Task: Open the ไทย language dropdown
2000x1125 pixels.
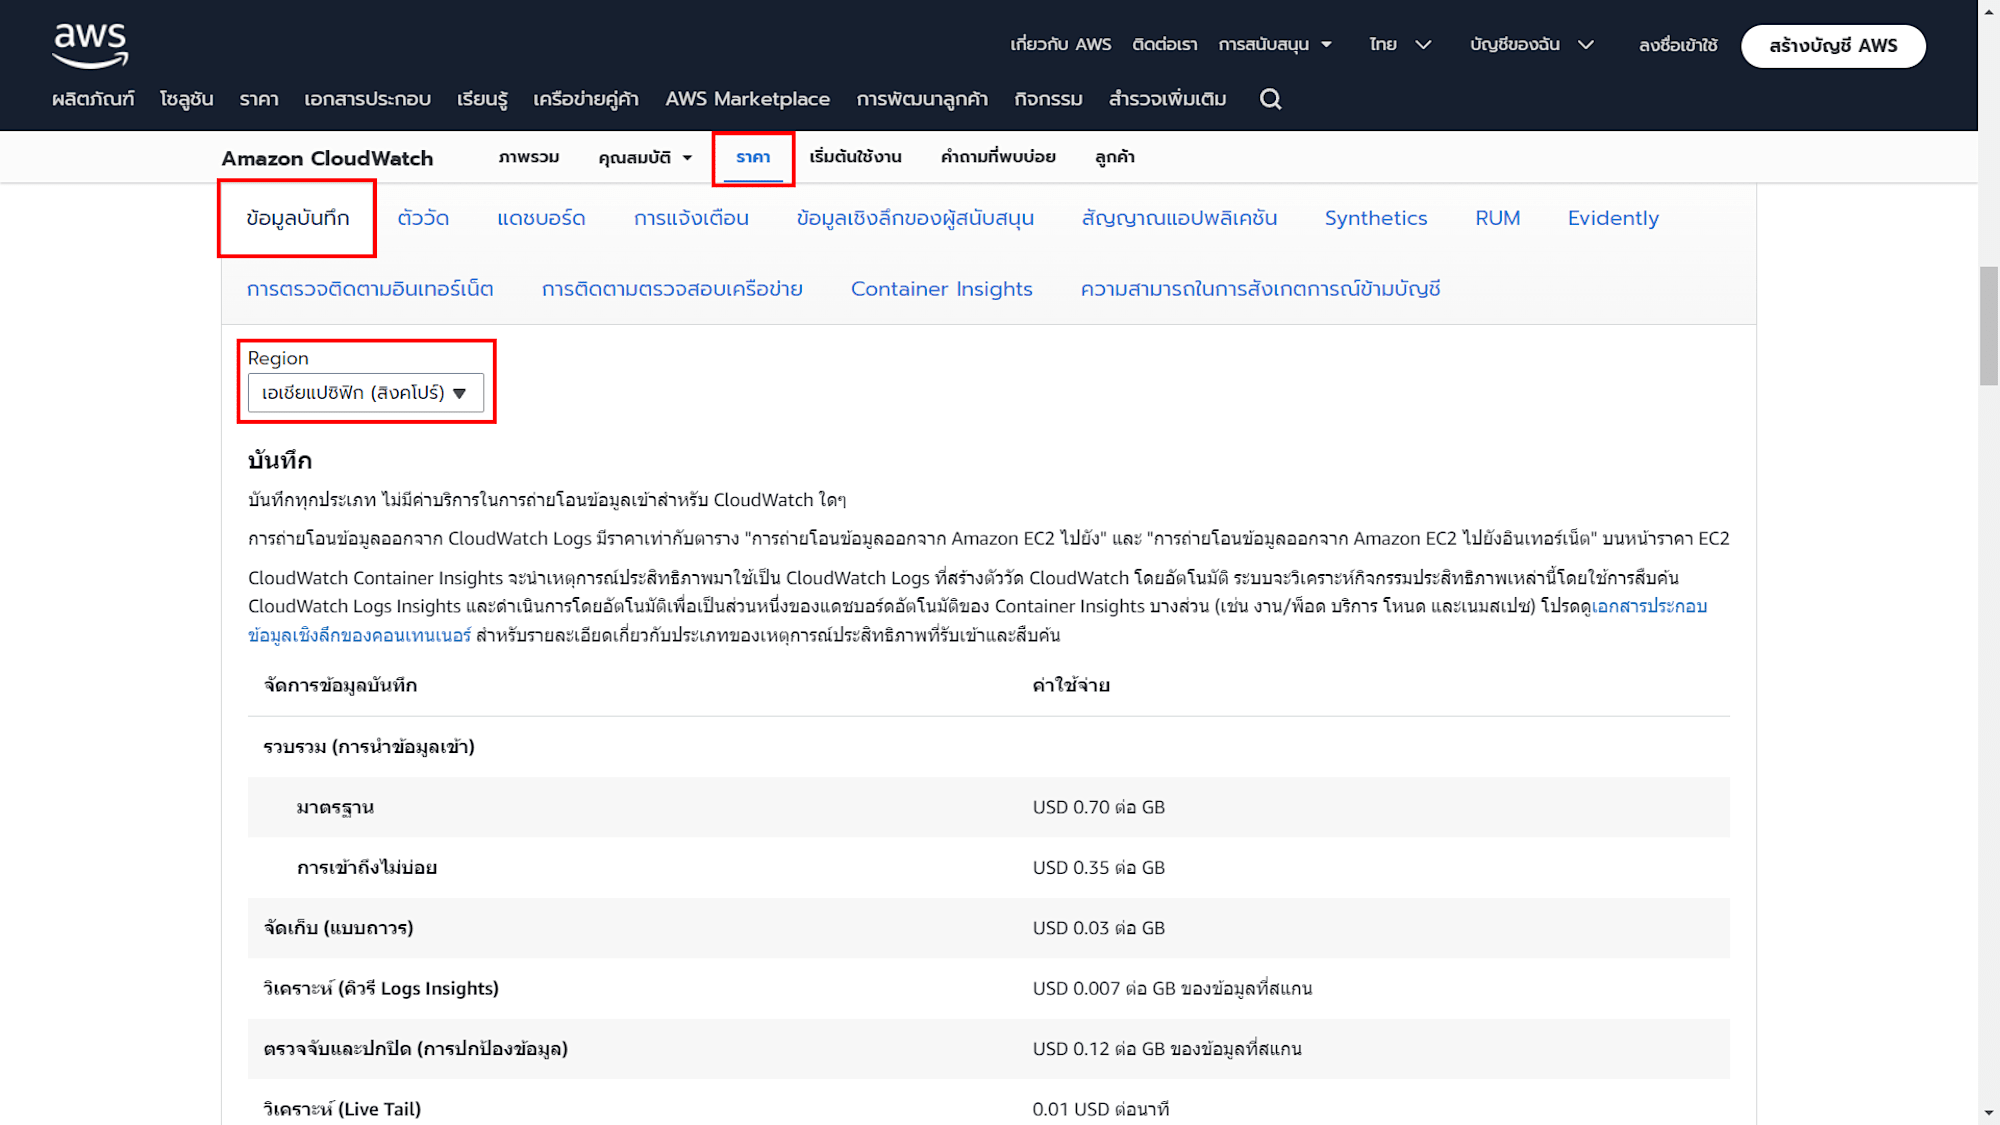Action: [x=1400, y=45]
